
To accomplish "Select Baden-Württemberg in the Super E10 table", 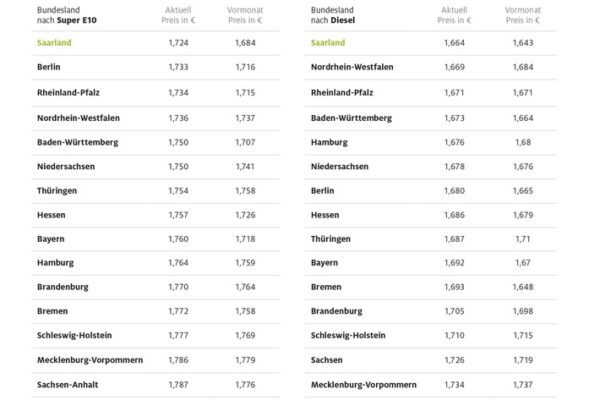I will pos(77,142).
